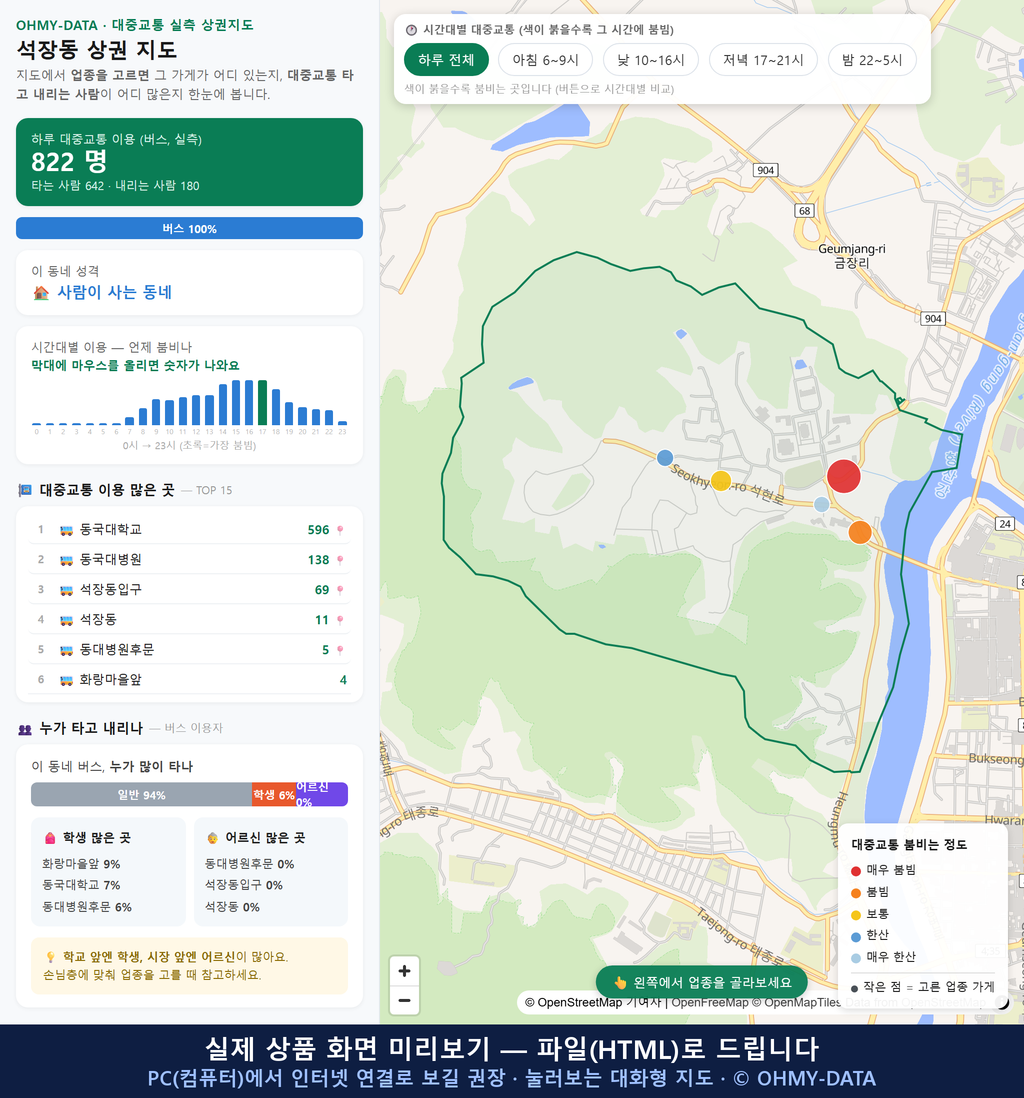This screenshot has height=1098, width=1024.
Task: Click the route 24 shield on map
Action: [x=1005, y=524]
